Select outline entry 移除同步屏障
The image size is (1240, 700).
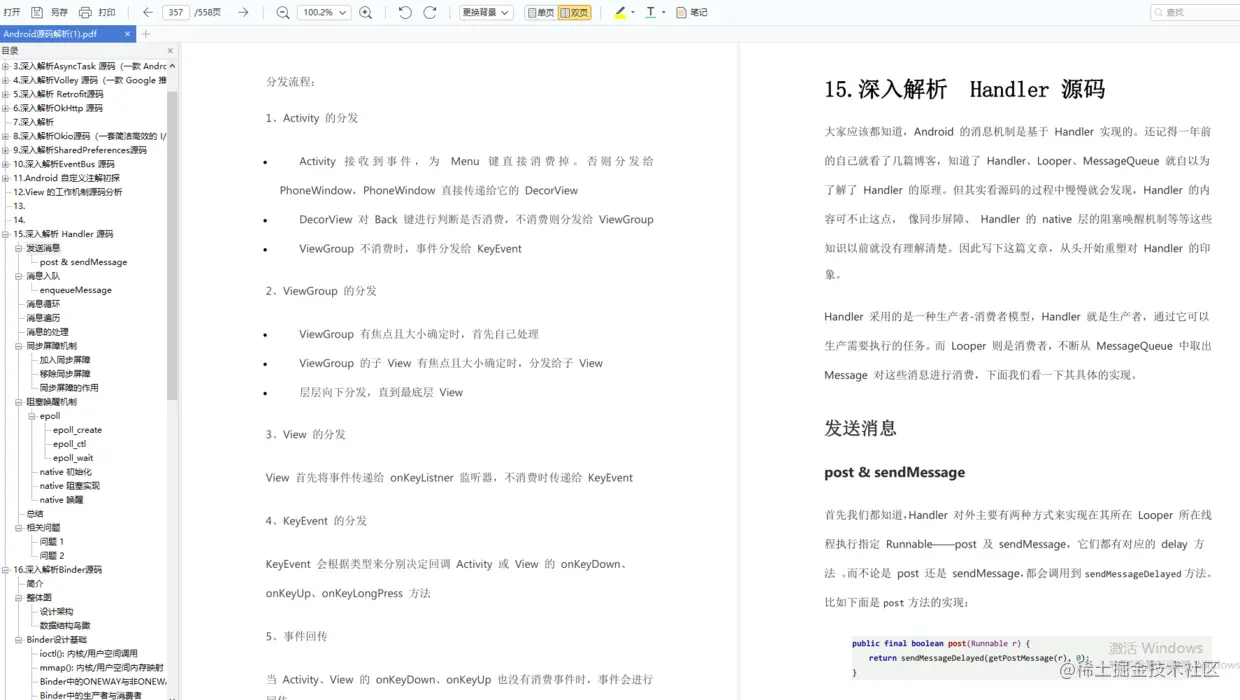65,374
